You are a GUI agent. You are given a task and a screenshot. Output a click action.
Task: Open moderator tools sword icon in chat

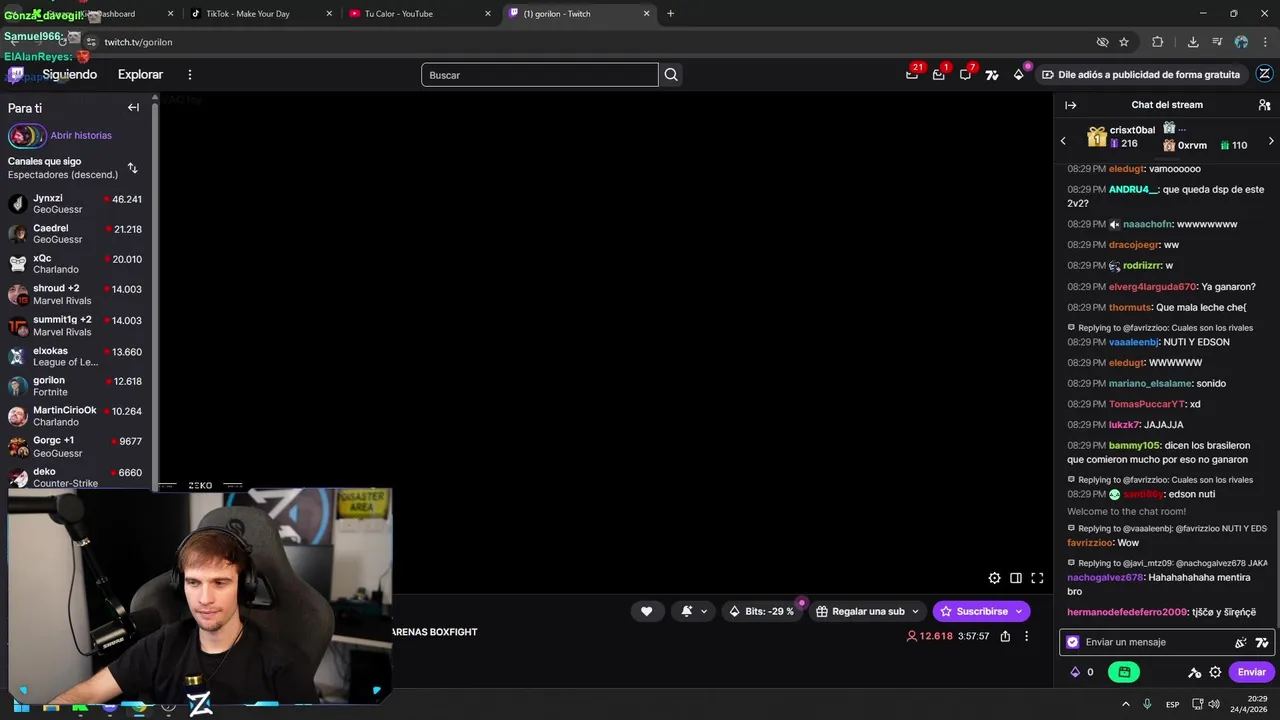[x=1194, y=672]
